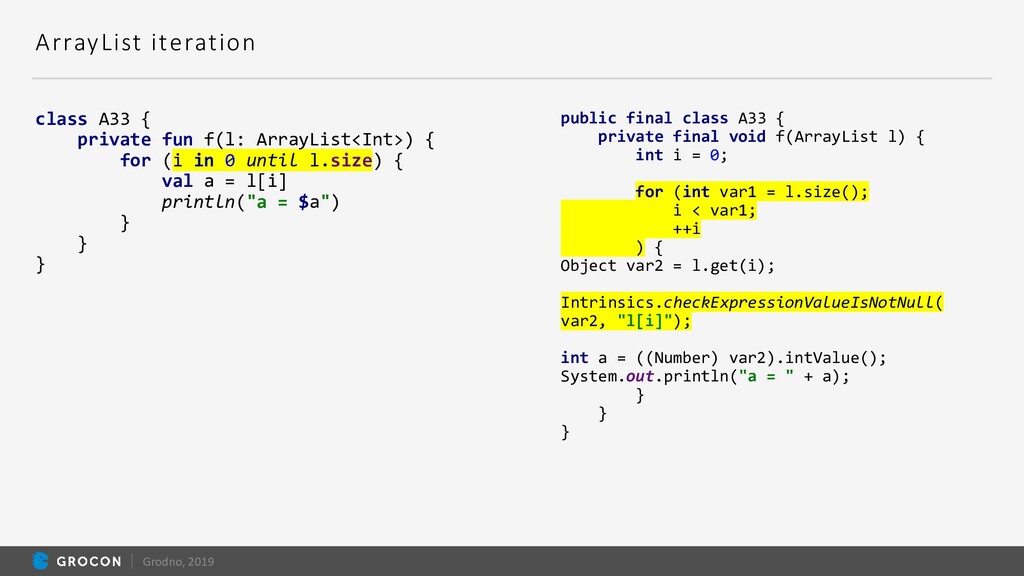Click highlighted "i in 0 until l.size" expression
Viewport: 1024px width, 576px height.
pos(272,160)
